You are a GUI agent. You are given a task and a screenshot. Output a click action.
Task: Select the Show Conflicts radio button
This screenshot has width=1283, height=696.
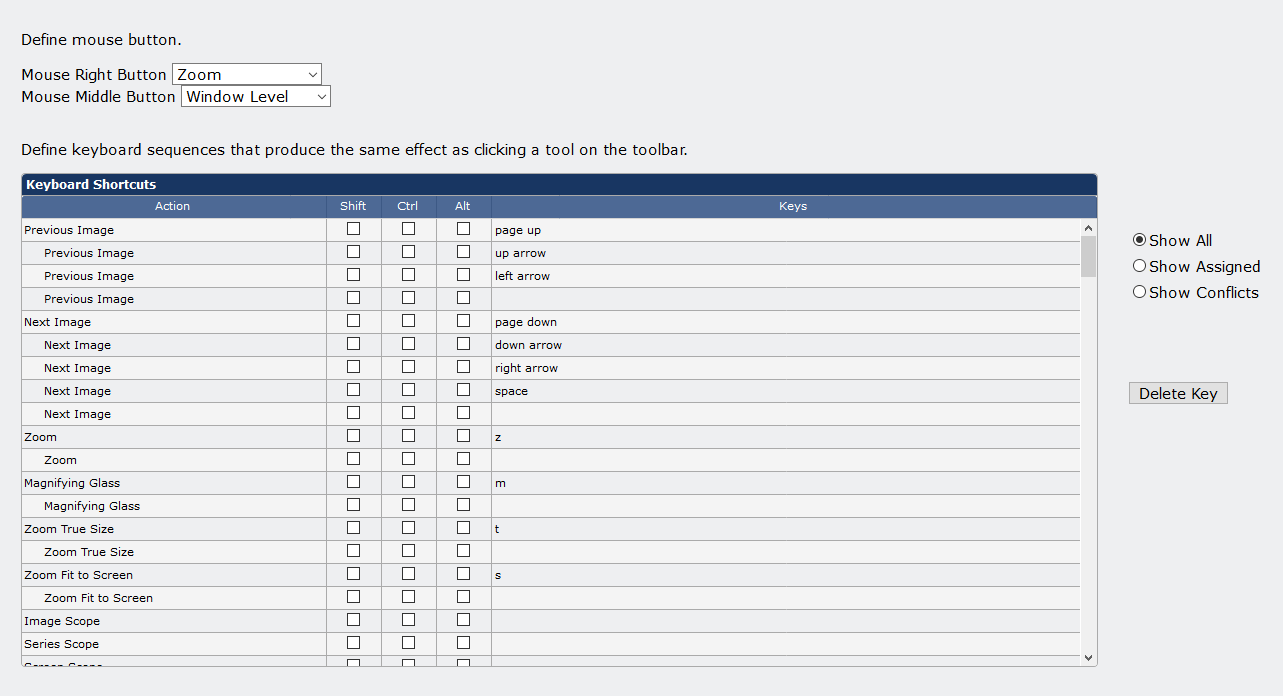tap(1140, 292)
